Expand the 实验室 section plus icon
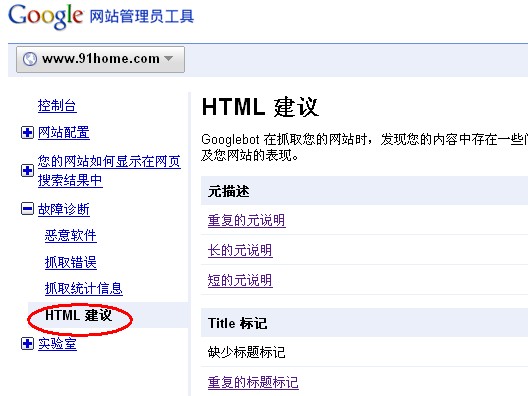Image resolution: width=528 pixels, height=396 pixels. pos(27,344)
